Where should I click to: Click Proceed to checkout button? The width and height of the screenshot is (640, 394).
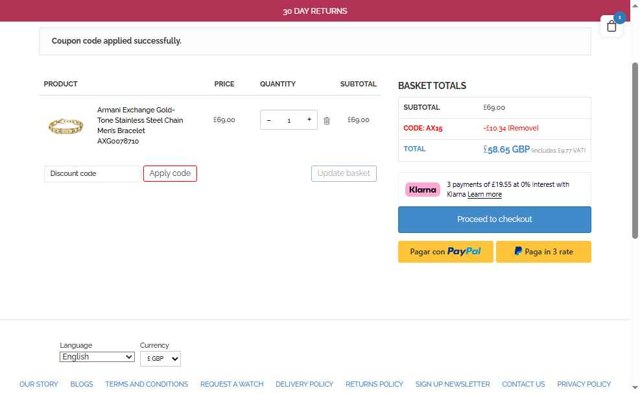click(x=494, y=220)
